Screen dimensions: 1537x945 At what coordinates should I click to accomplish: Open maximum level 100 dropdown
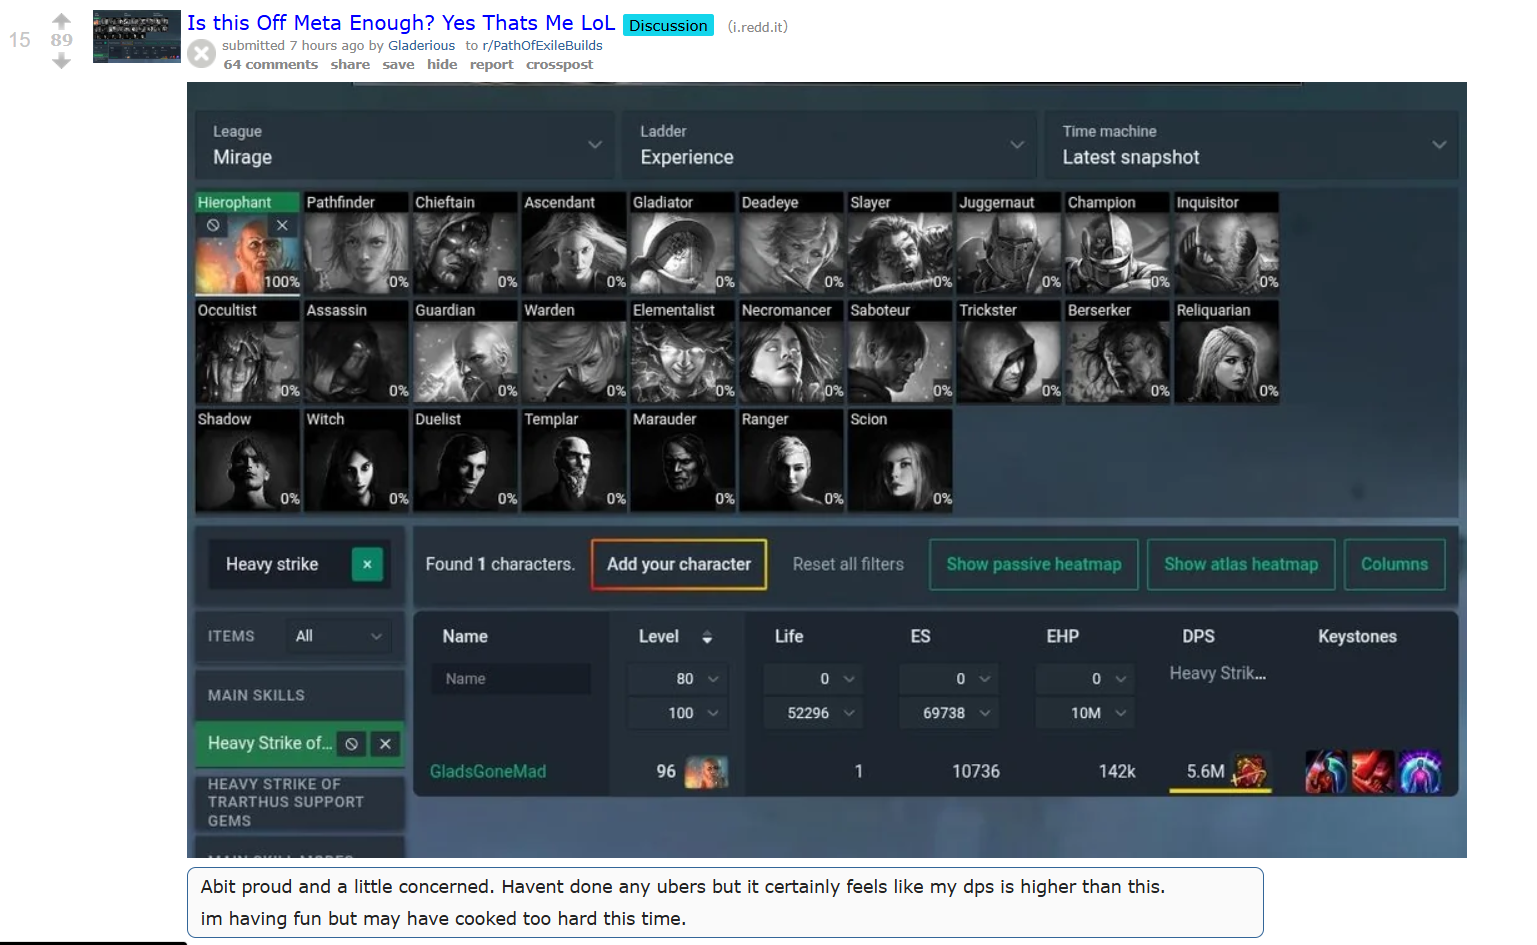pyautogui.click(x=678, y=713)
